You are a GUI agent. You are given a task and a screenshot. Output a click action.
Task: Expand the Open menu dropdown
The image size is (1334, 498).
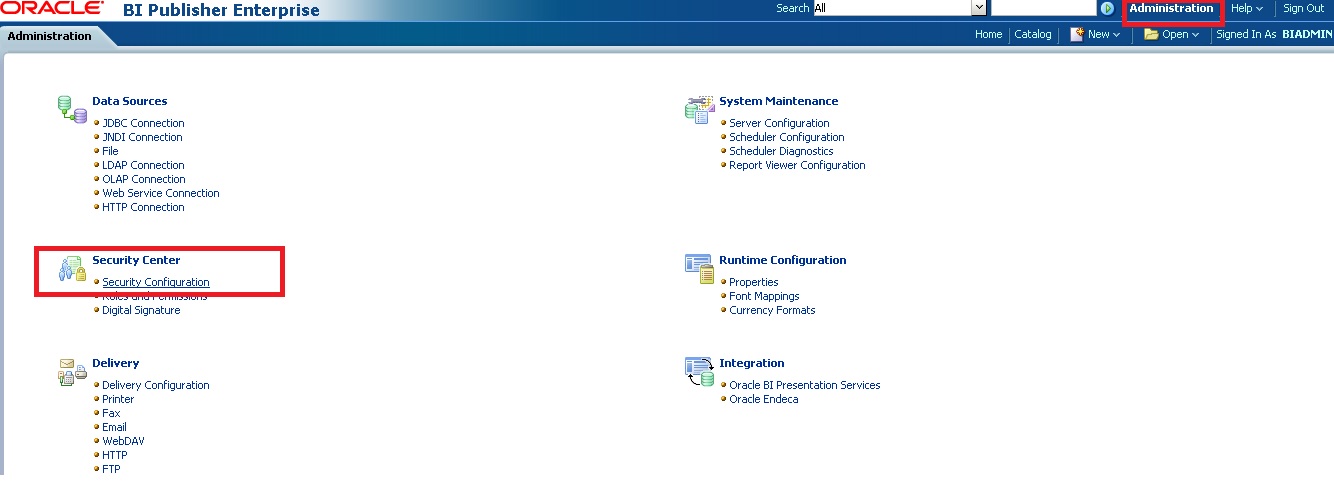pos(1181,35)
